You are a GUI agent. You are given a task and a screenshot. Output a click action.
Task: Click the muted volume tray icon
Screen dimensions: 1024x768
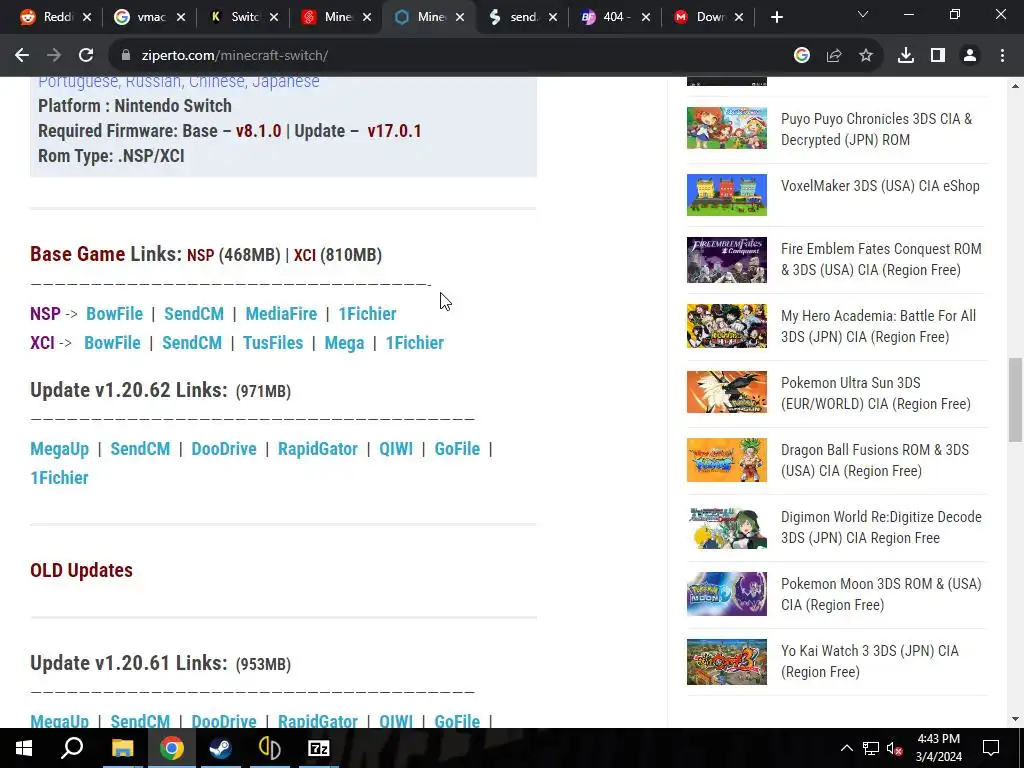895,748
